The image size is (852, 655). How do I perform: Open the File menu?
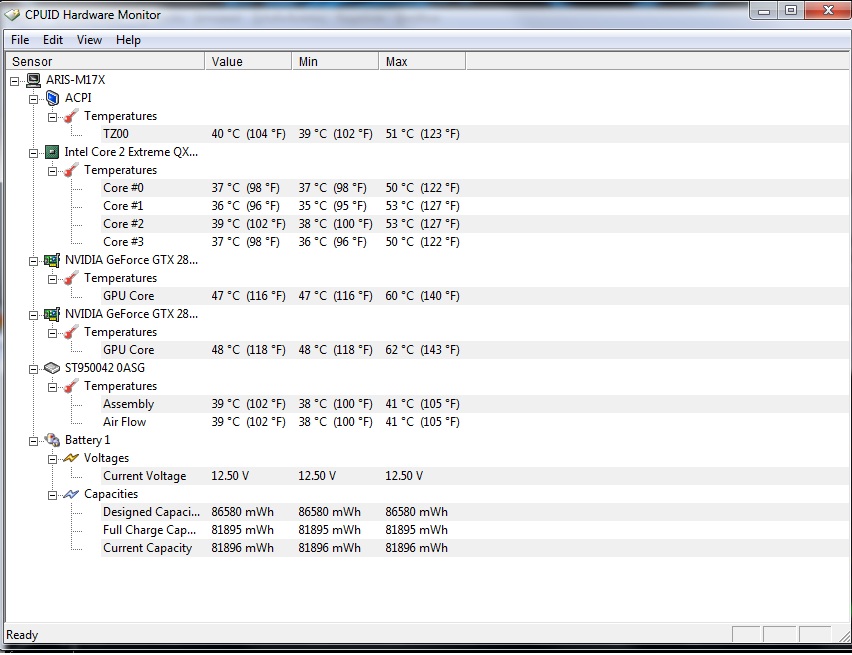[20, 40]
